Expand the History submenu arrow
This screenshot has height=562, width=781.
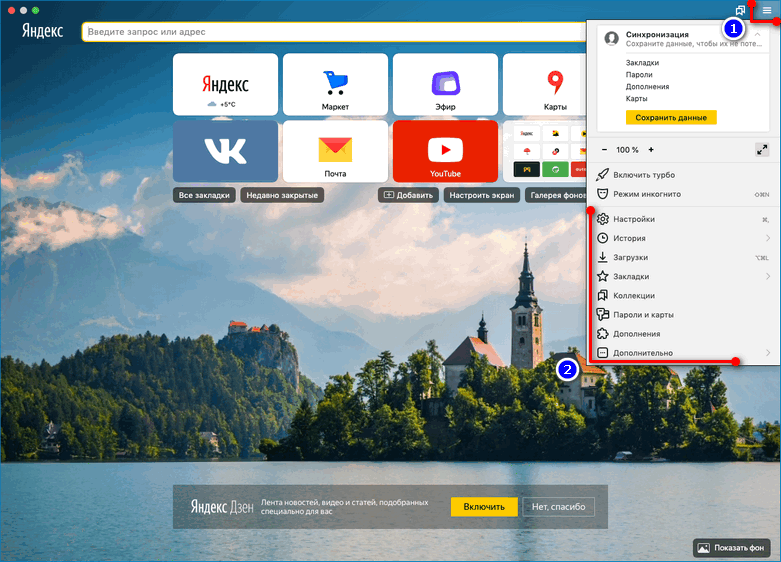tap(767, 238)
